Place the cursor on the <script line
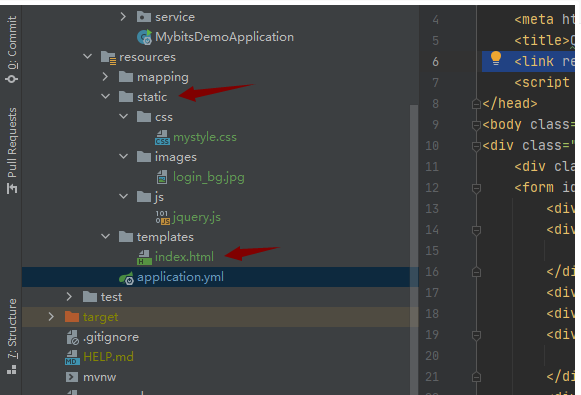This screenshot has height=395, width=581. tap(542, 82)
